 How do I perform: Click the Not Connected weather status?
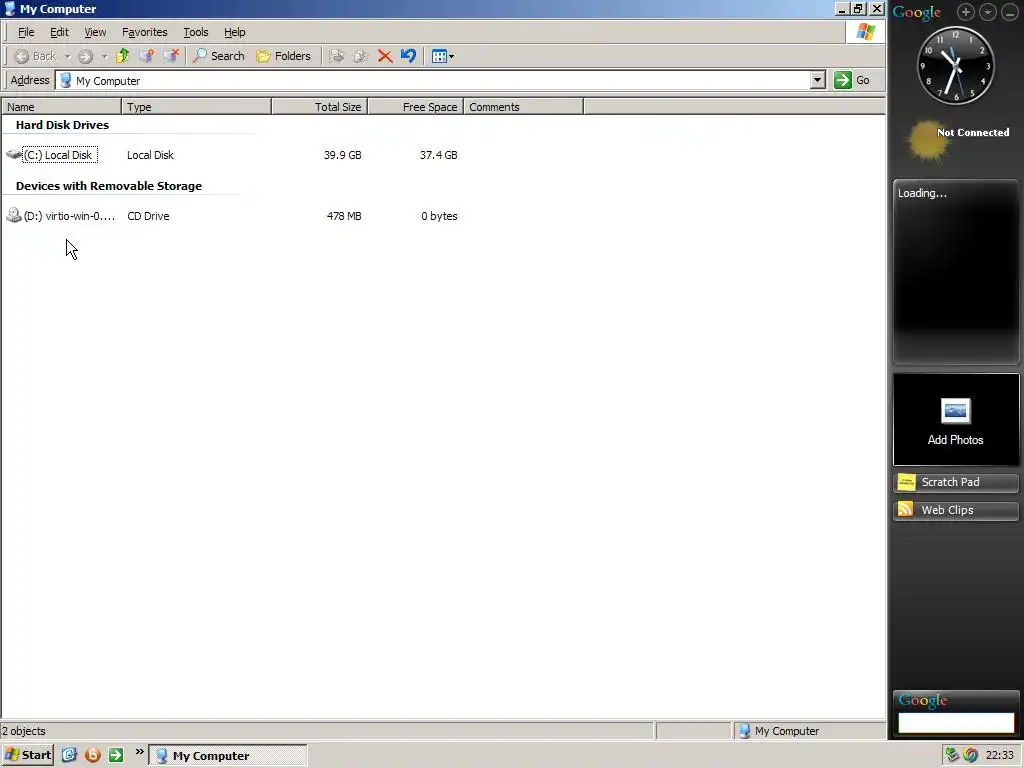coord(973,133)
